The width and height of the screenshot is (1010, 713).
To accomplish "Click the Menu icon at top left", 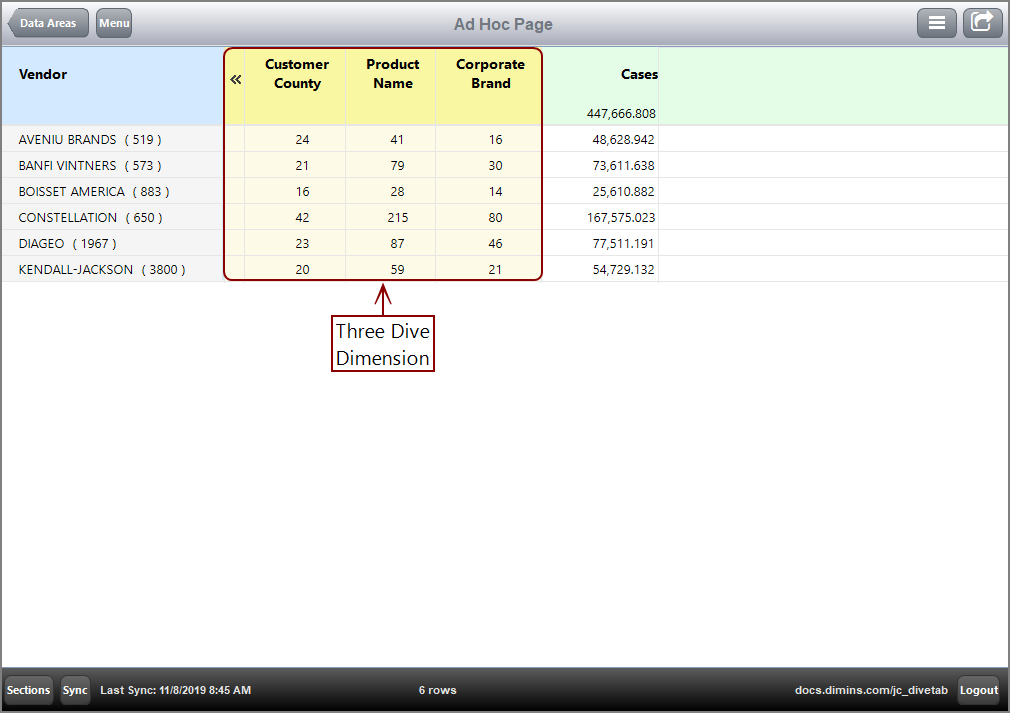I will point(113,23).
